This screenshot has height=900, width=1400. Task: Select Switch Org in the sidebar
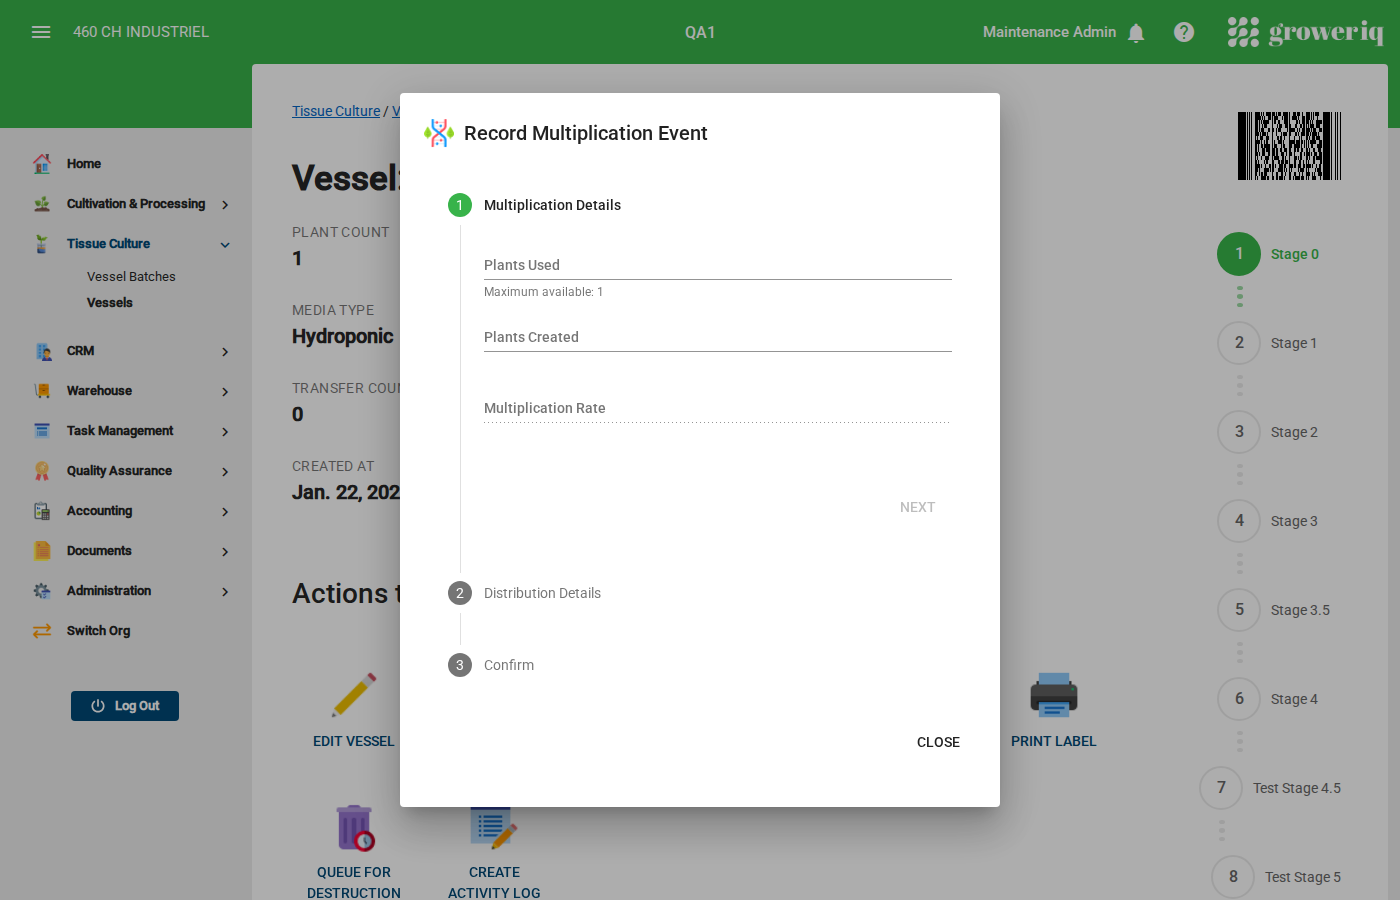tap(98, 631)
